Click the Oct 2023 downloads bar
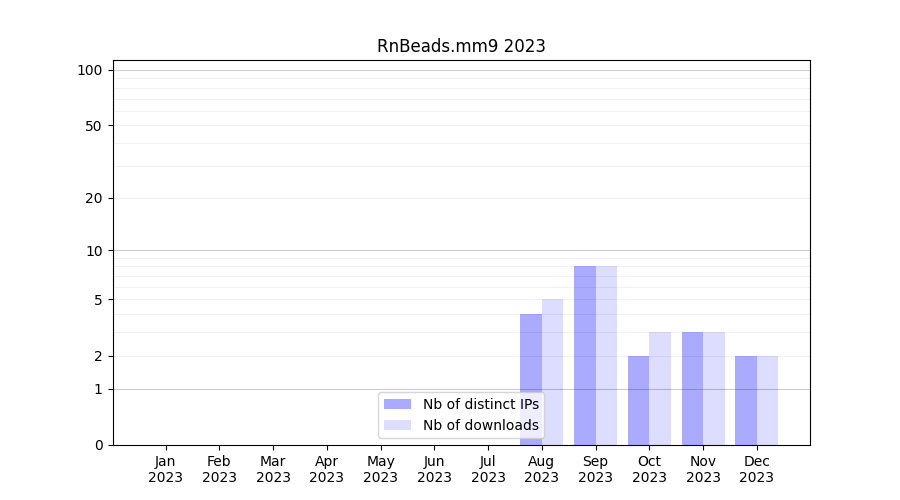Screen dimensions: 900x500 tap(660, 388)
